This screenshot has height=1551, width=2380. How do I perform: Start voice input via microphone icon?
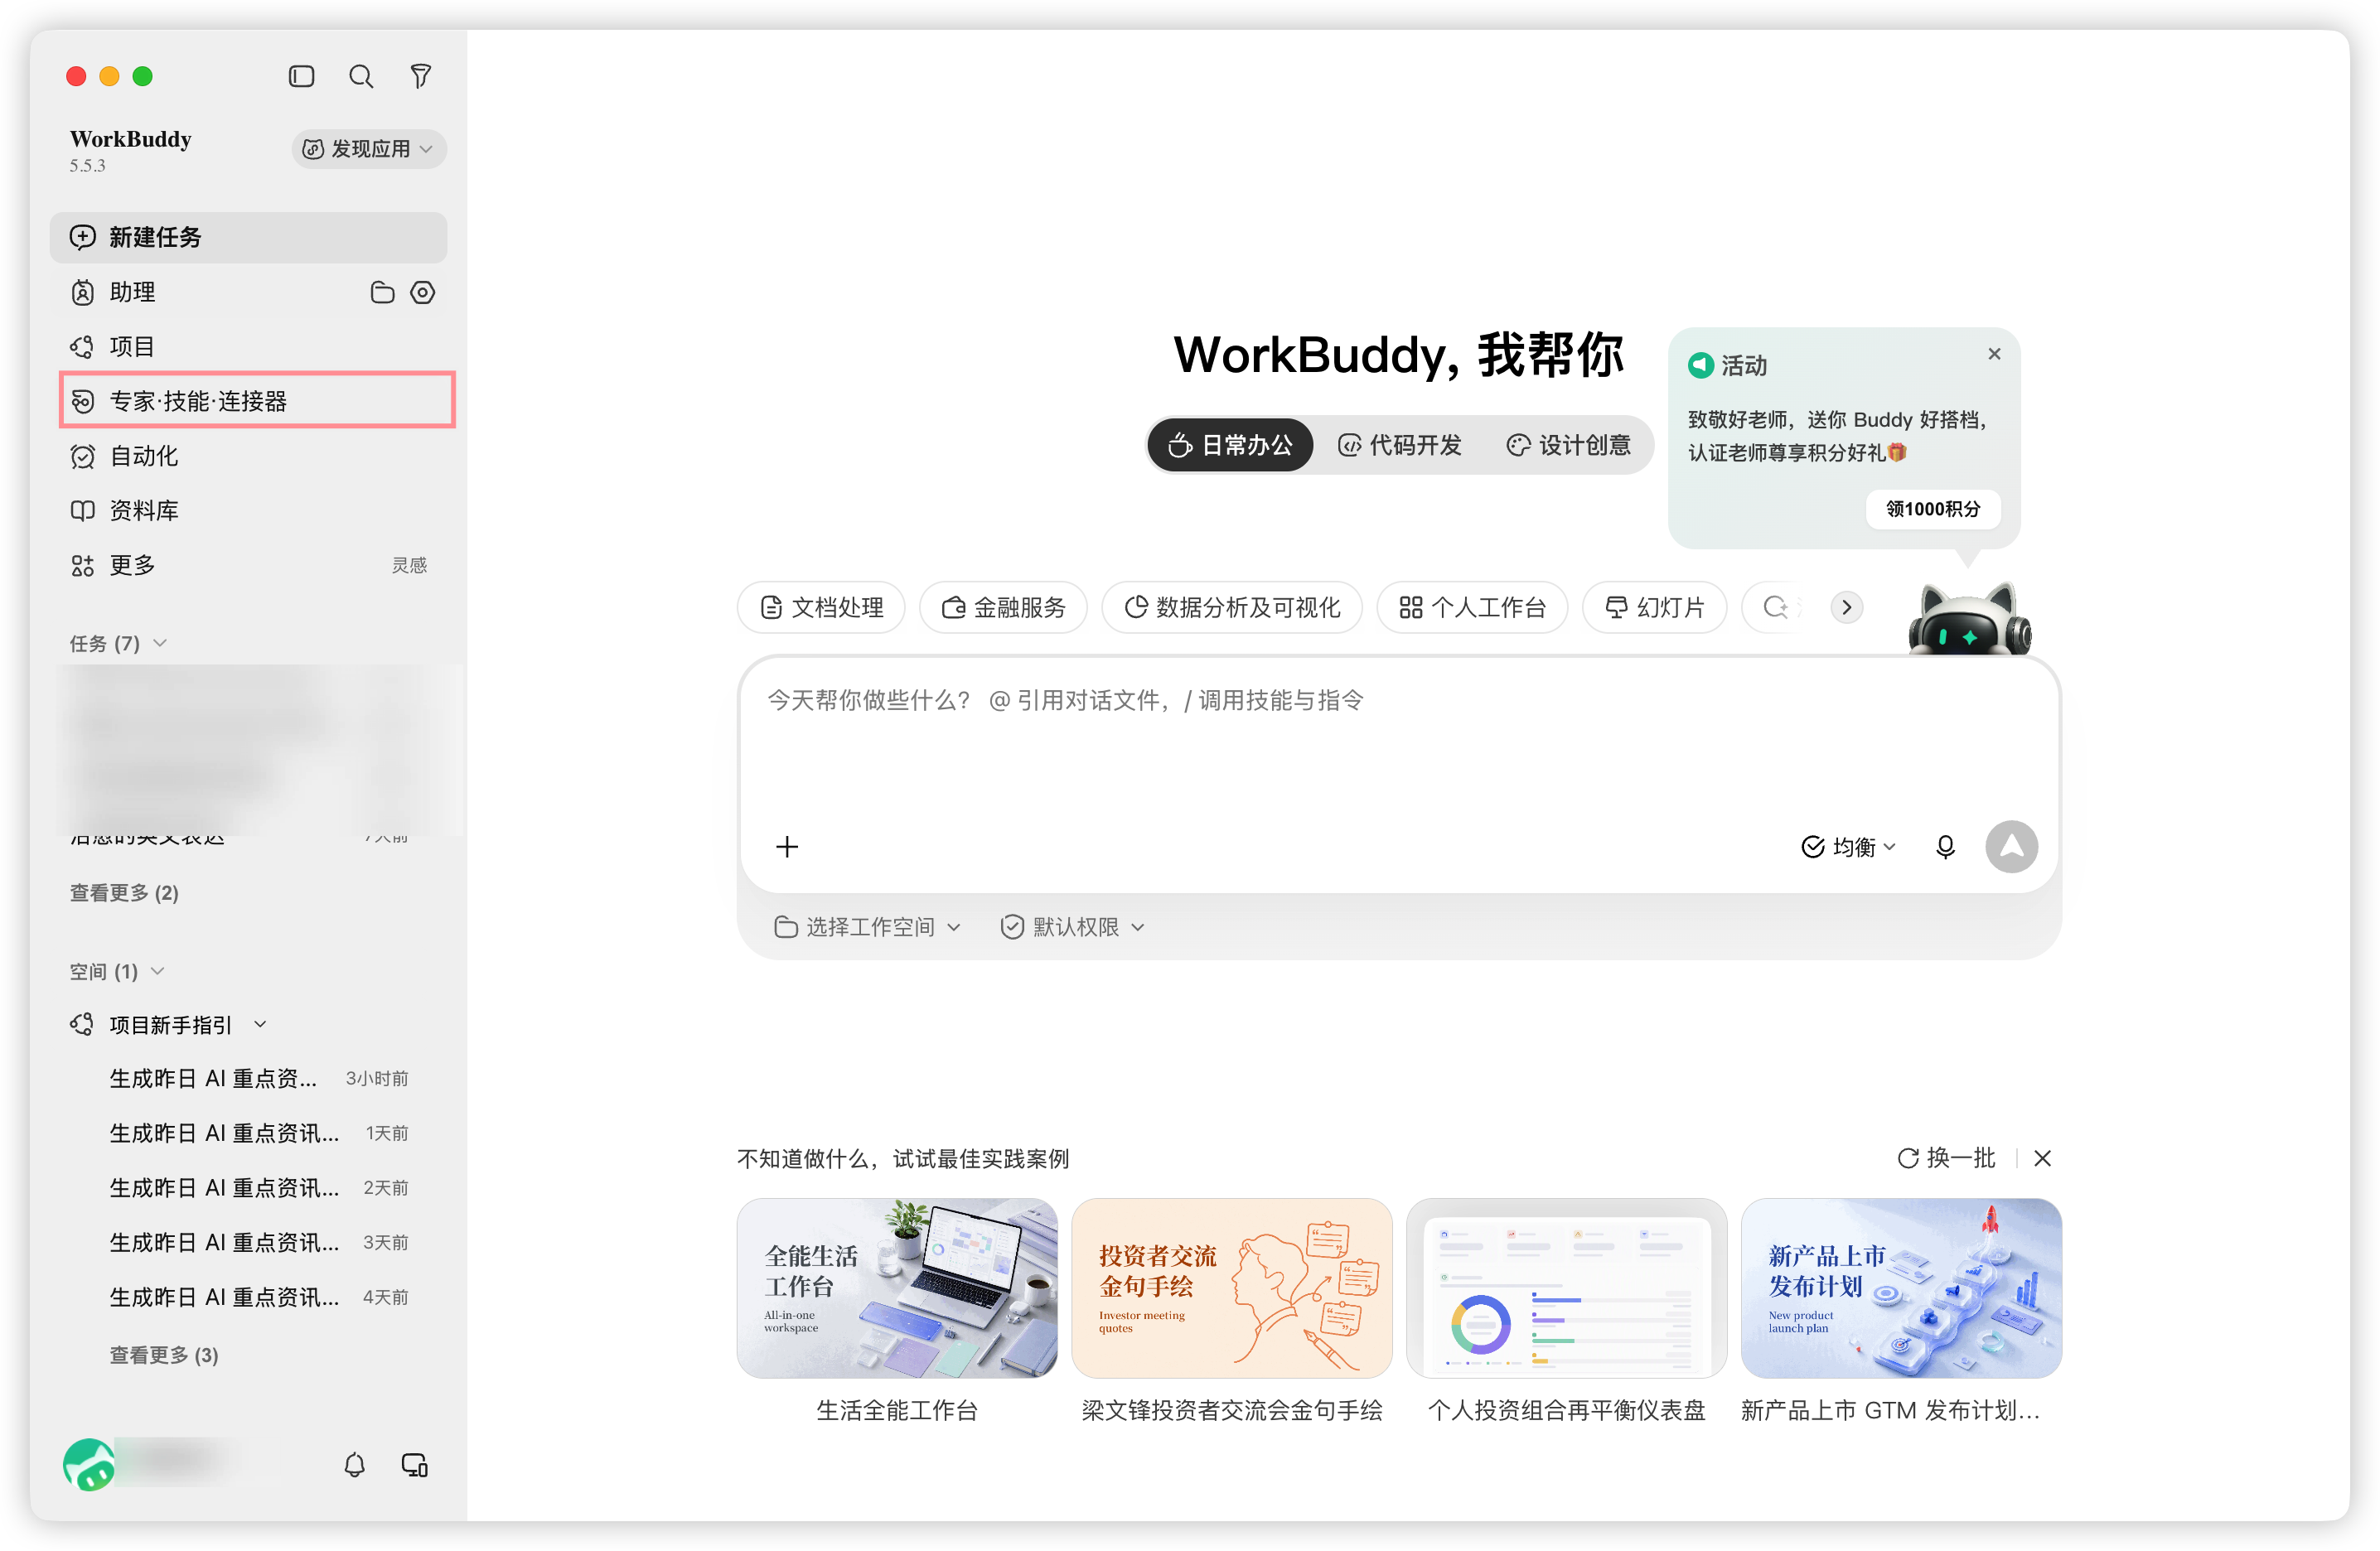pos(1945,847)
